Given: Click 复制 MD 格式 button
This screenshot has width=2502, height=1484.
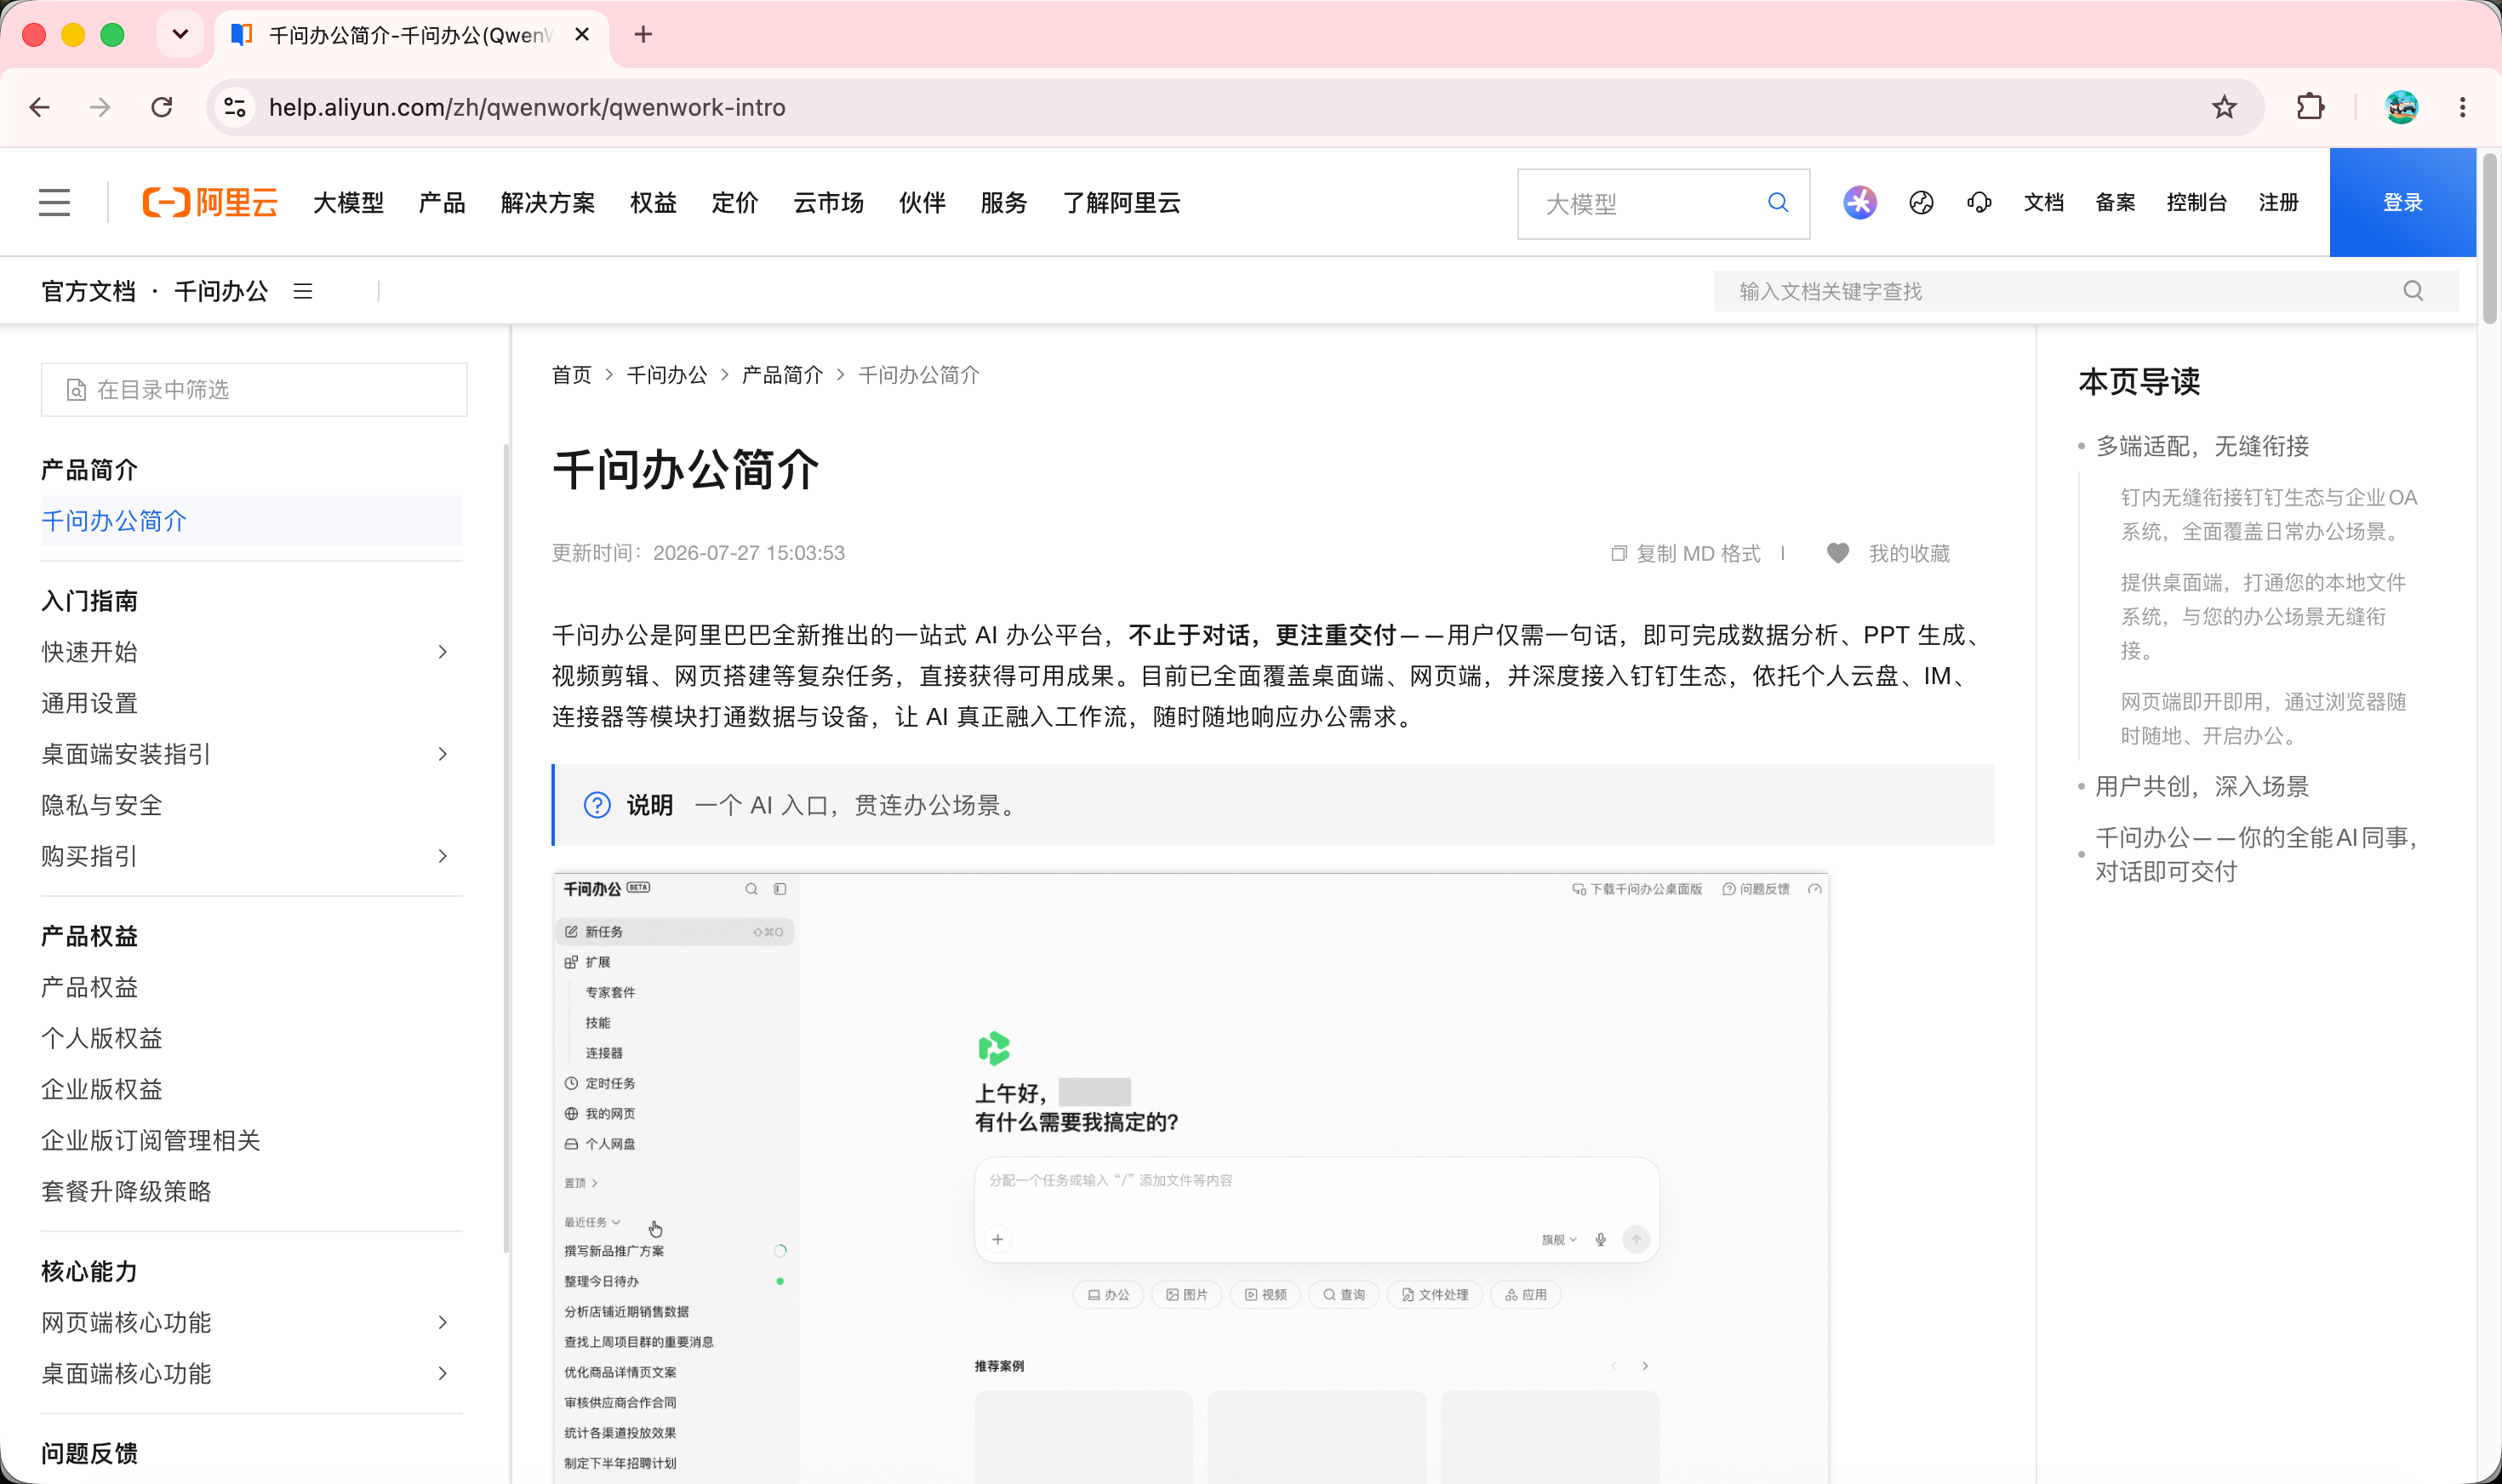Looking at the screenshot, I should click(x=1686, y=553).
